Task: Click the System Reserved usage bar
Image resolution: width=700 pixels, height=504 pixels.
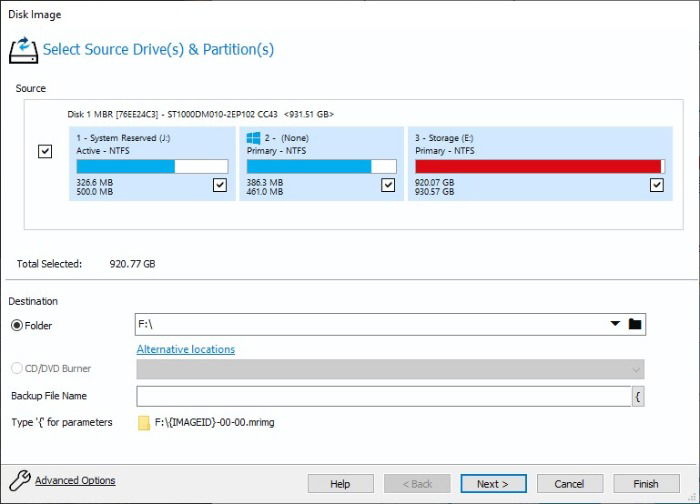Action: pyautogui.click(x=152, y=167)
